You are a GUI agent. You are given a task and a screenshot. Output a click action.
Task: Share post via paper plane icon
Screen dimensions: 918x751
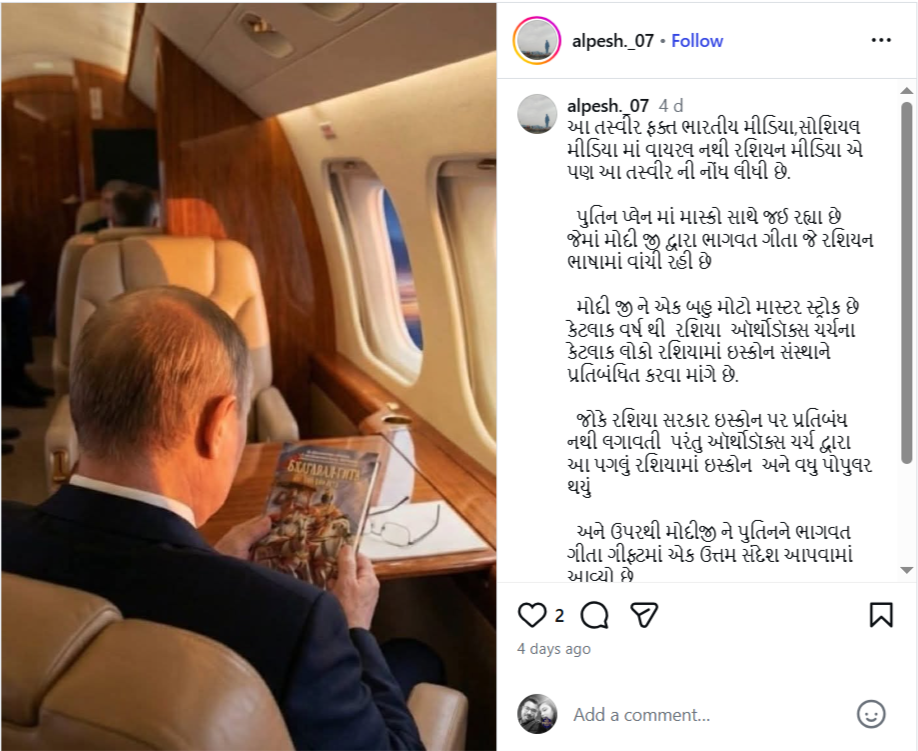[x=644, y=615]
